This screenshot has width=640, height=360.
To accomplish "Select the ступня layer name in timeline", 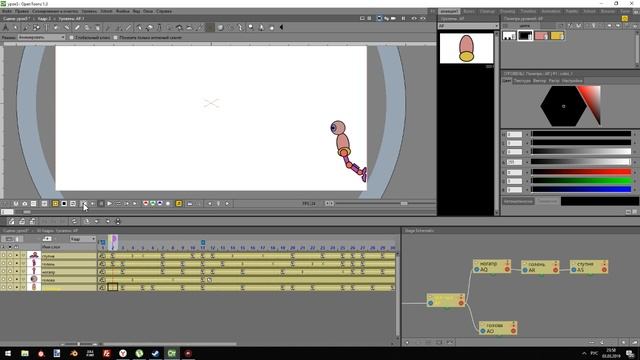I will [x=49, y=256].
